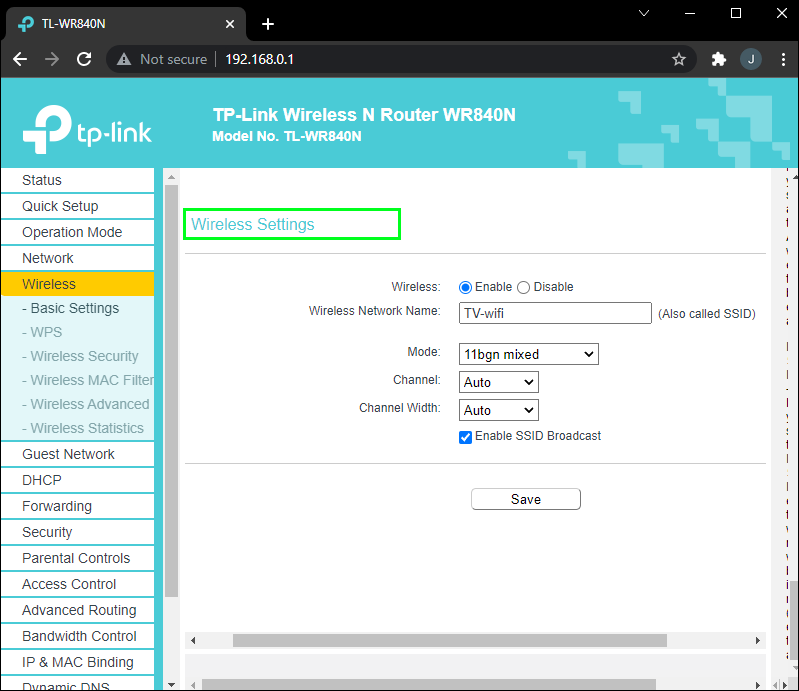
Task: Open a new browser tab
Action: pyautogui.click(x=268, y=24)
